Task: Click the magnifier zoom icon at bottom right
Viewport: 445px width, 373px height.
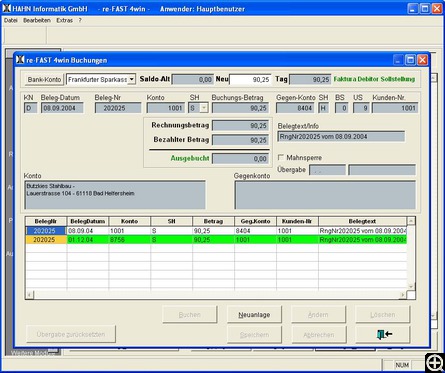Action: pyautogui.click(x=435, y=362)
